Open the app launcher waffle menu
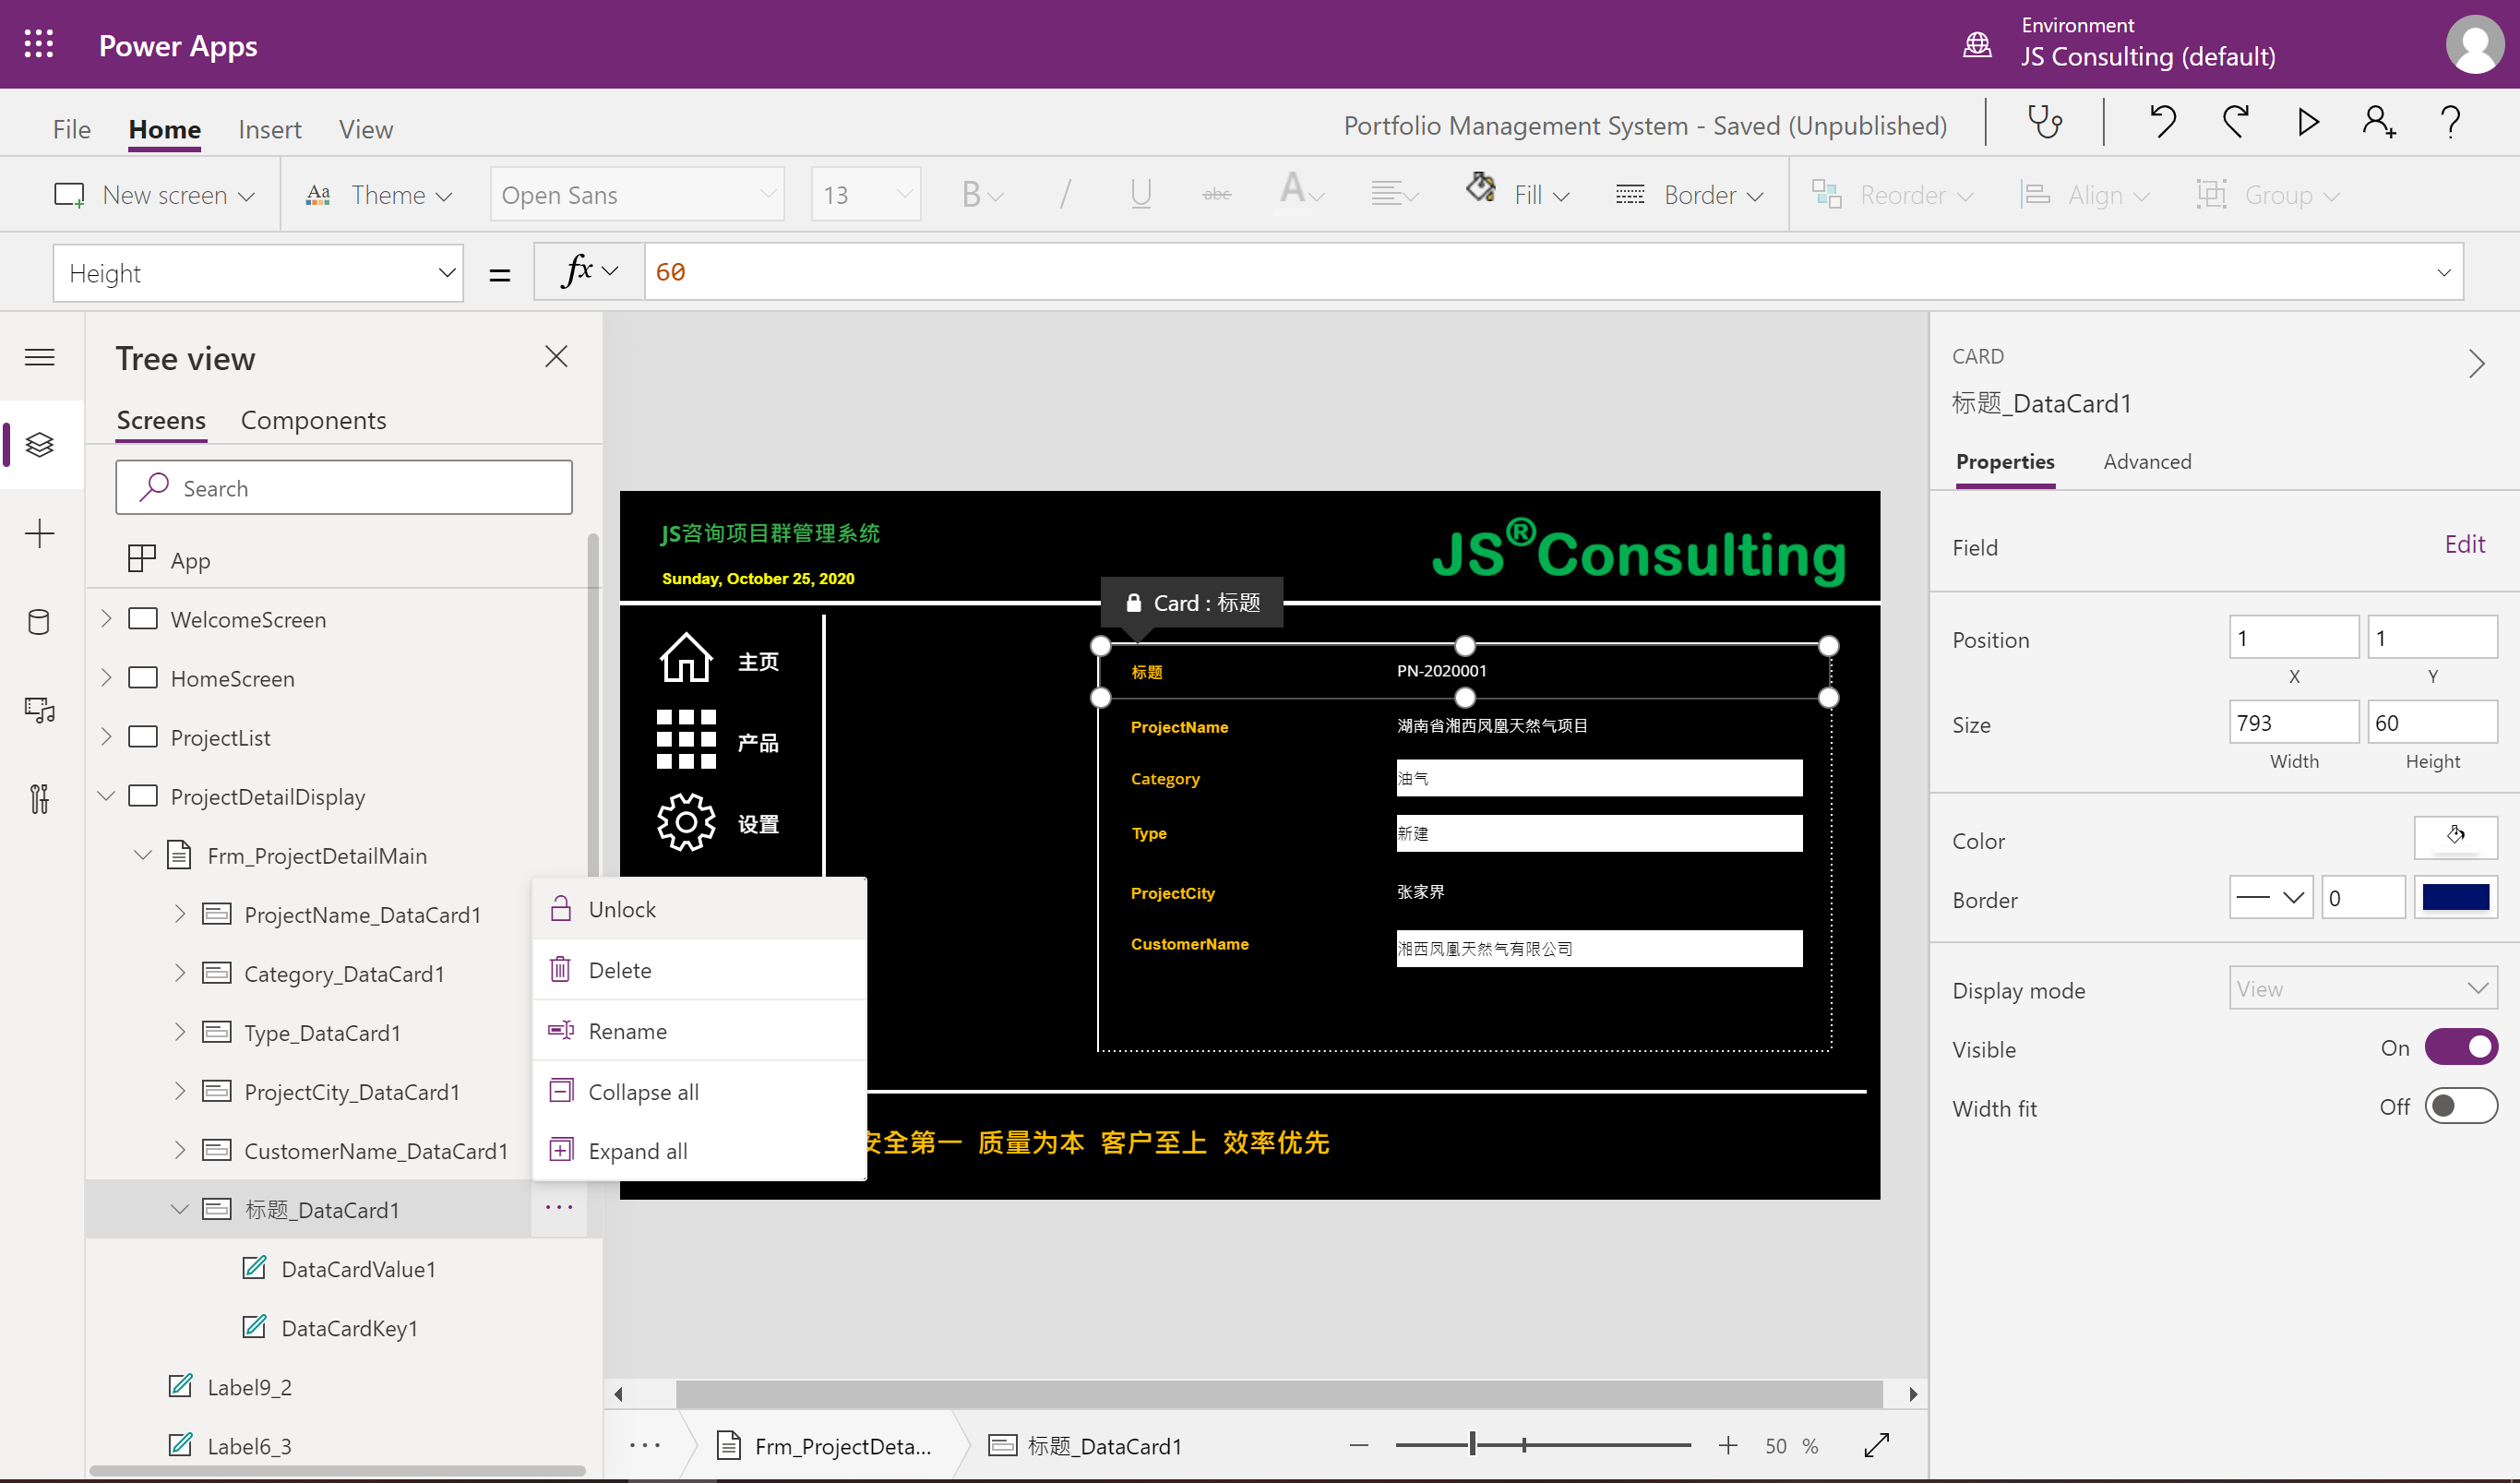 [38, 44]
